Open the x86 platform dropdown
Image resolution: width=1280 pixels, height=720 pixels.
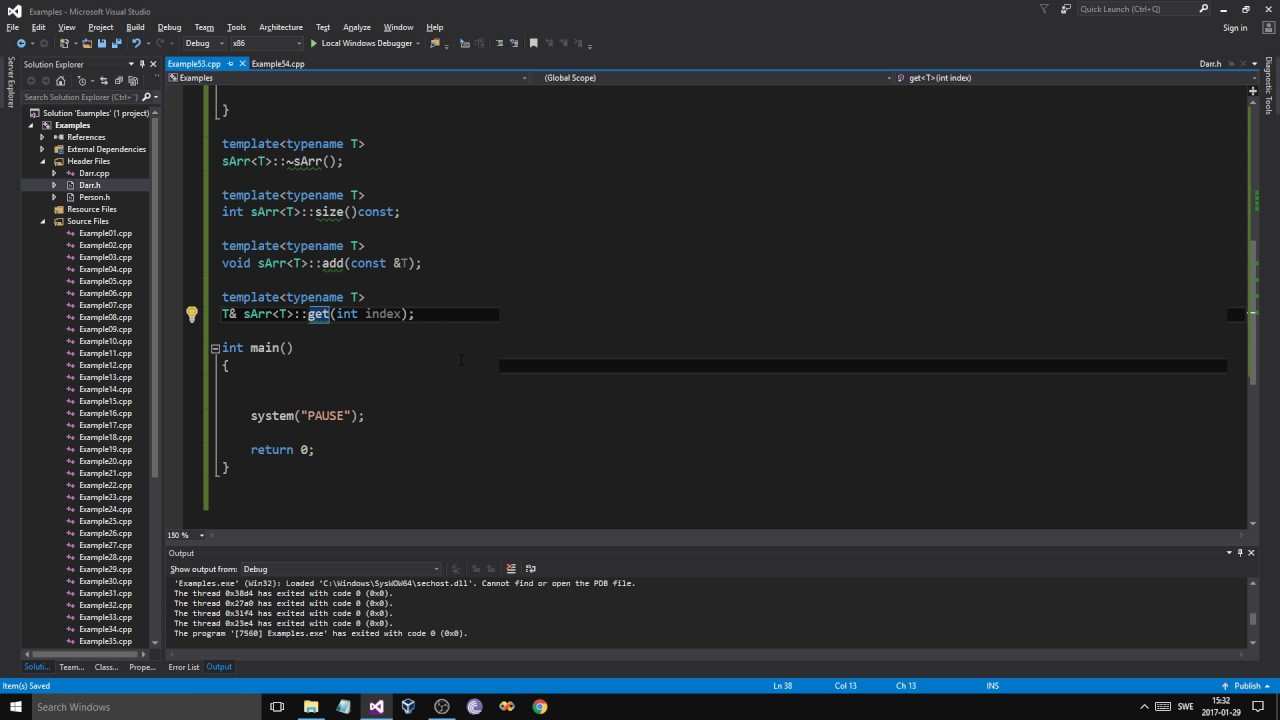coord(266,44)
